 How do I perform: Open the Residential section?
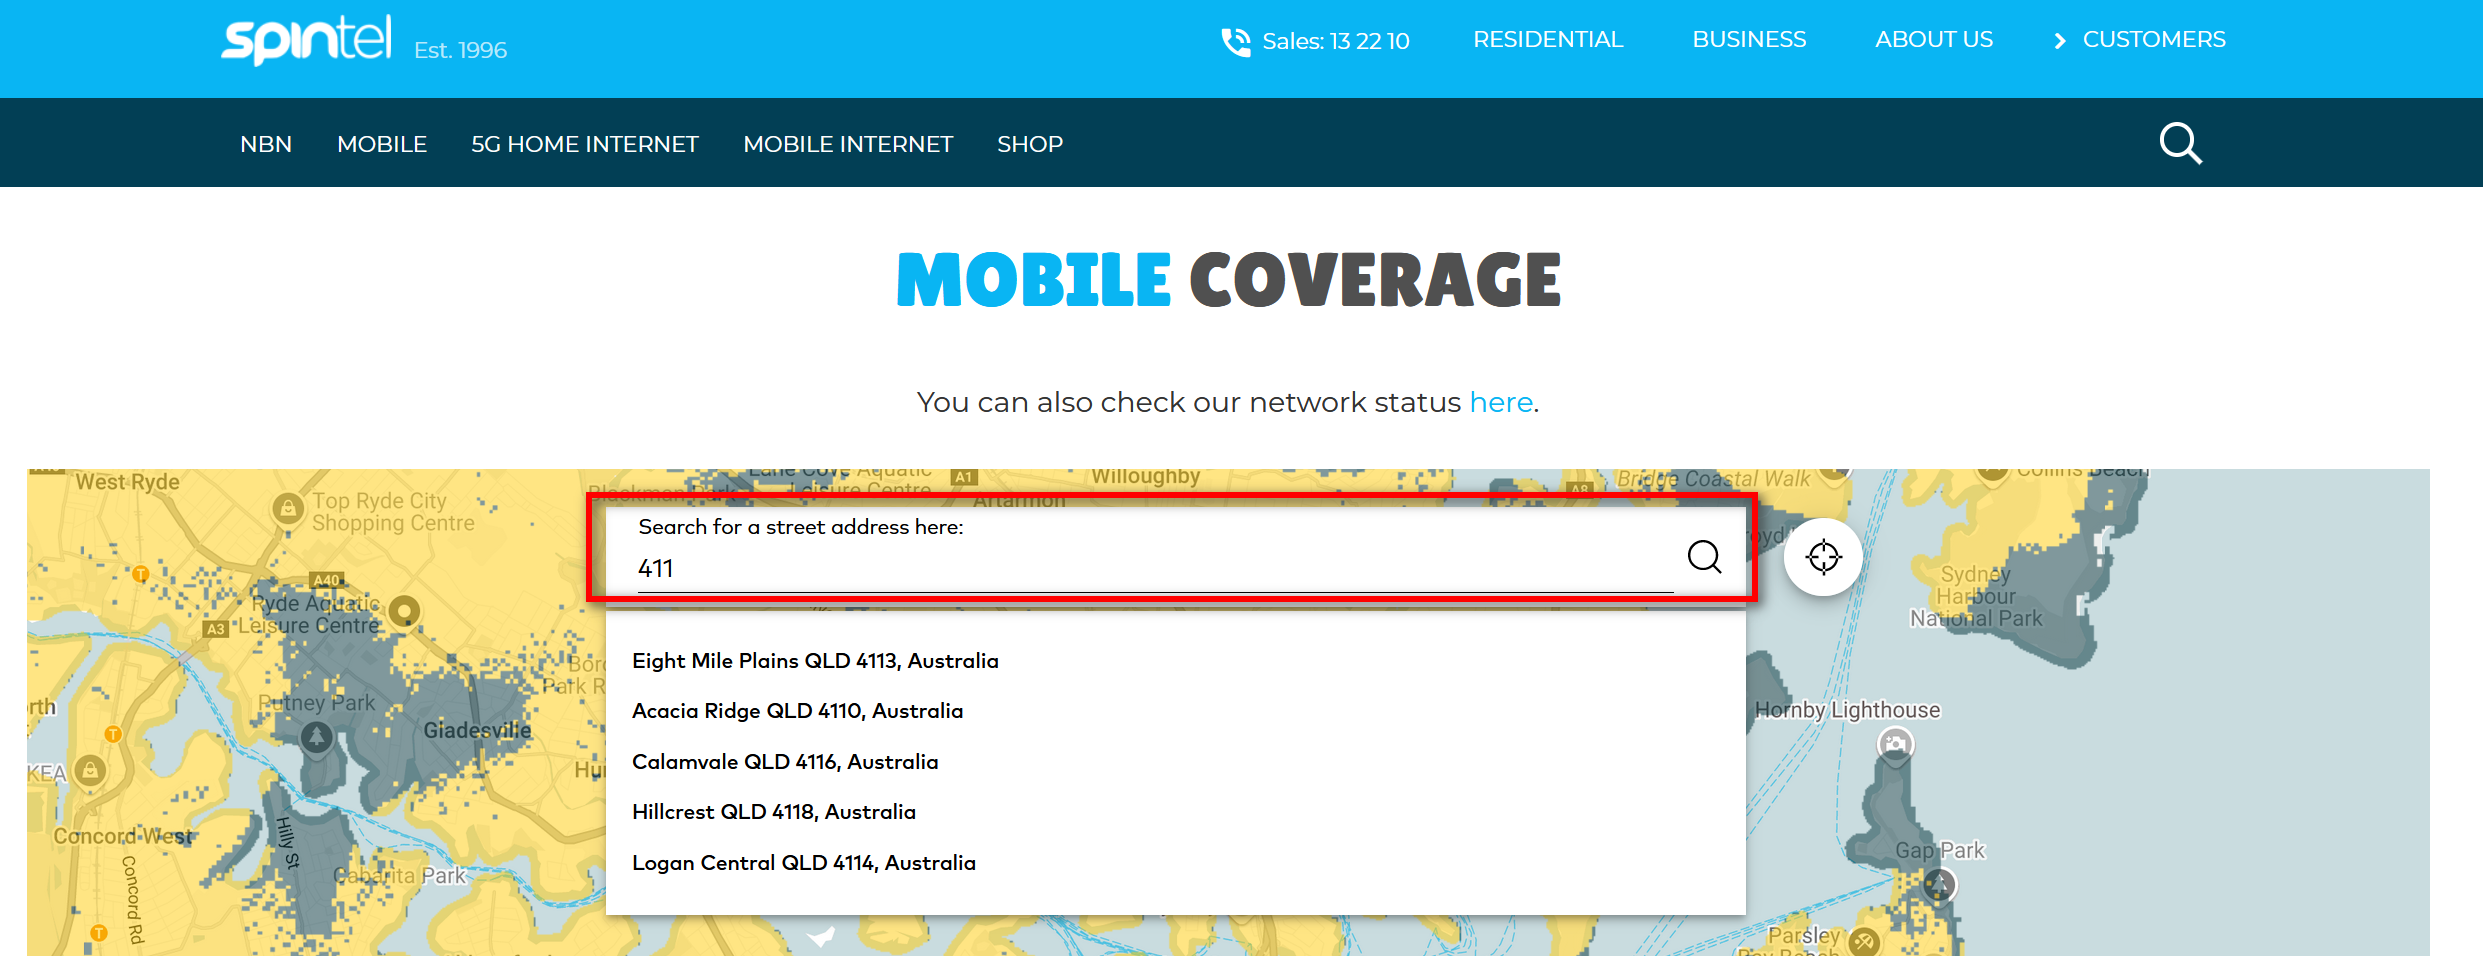(1548, 39)
